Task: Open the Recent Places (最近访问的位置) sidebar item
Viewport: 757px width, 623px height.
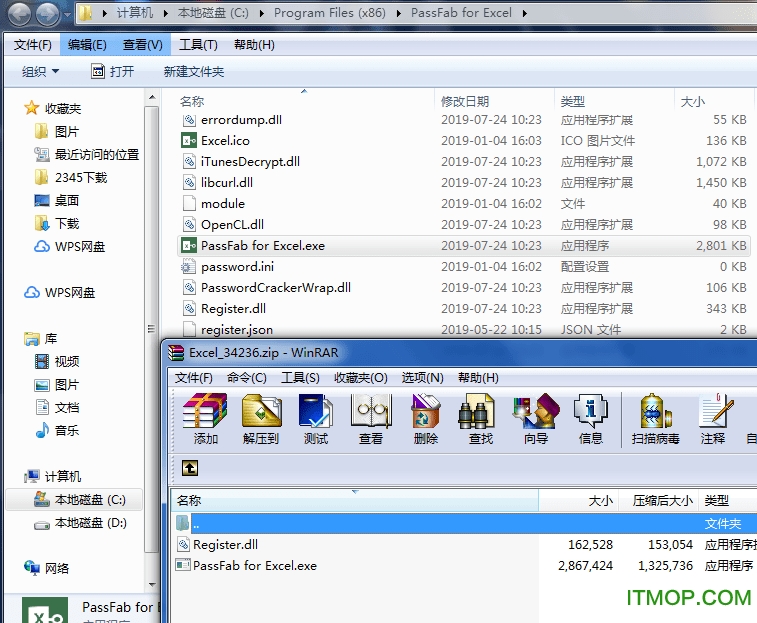Action: click(87, 155)
